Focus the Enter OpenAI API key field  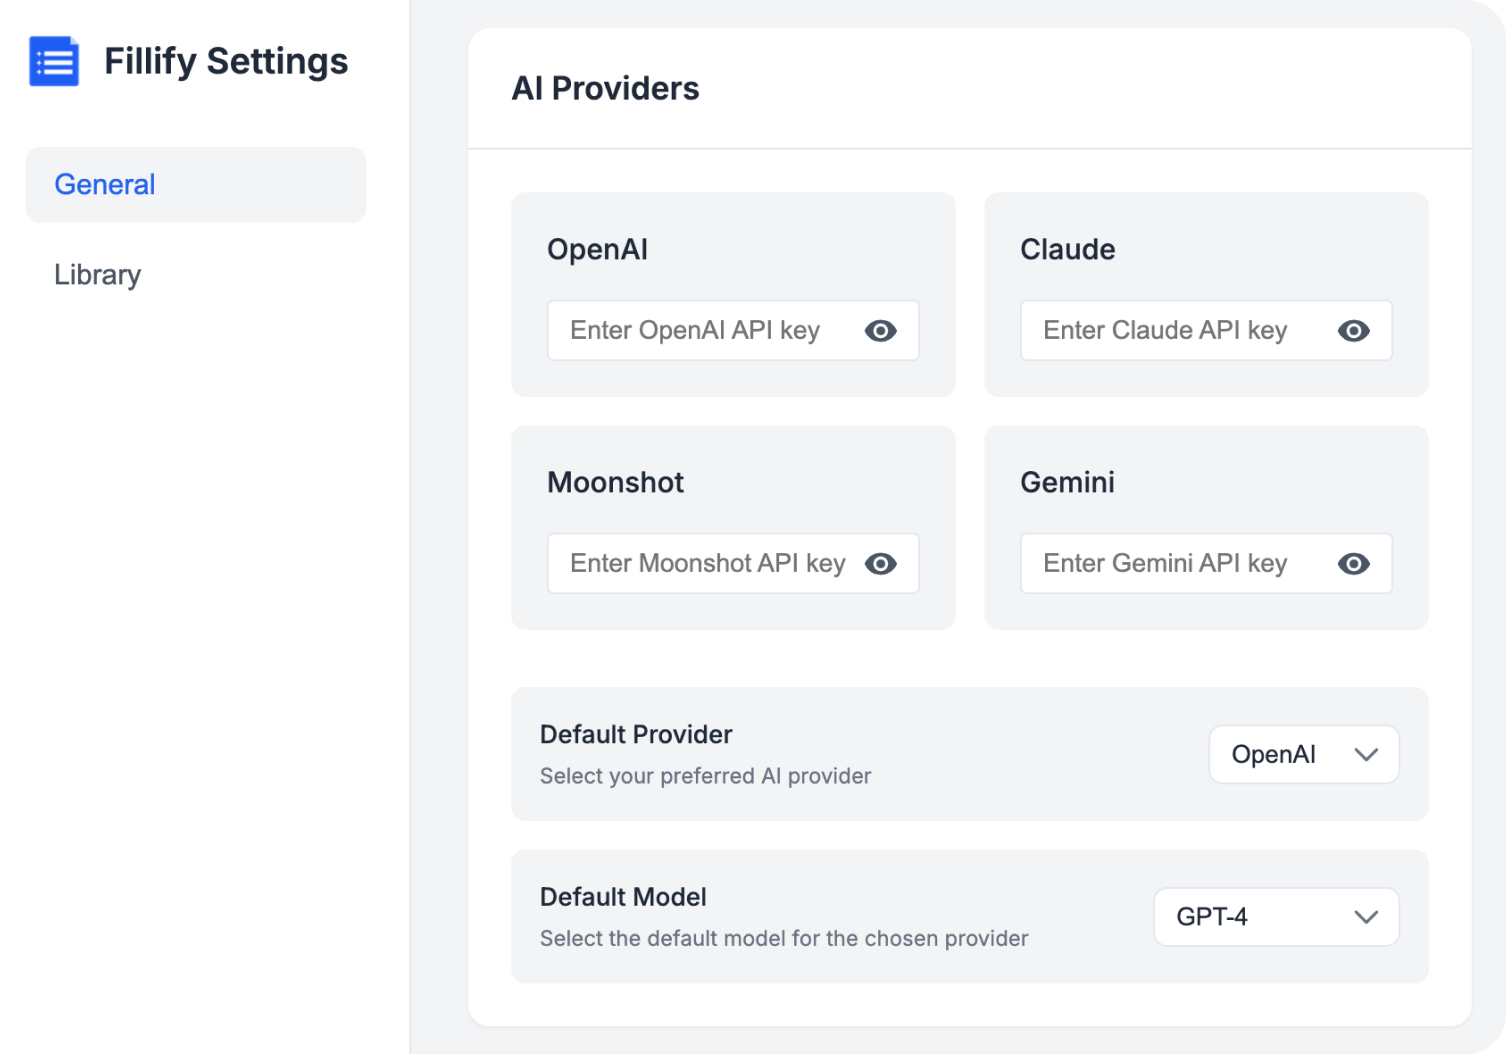(733, 331)
